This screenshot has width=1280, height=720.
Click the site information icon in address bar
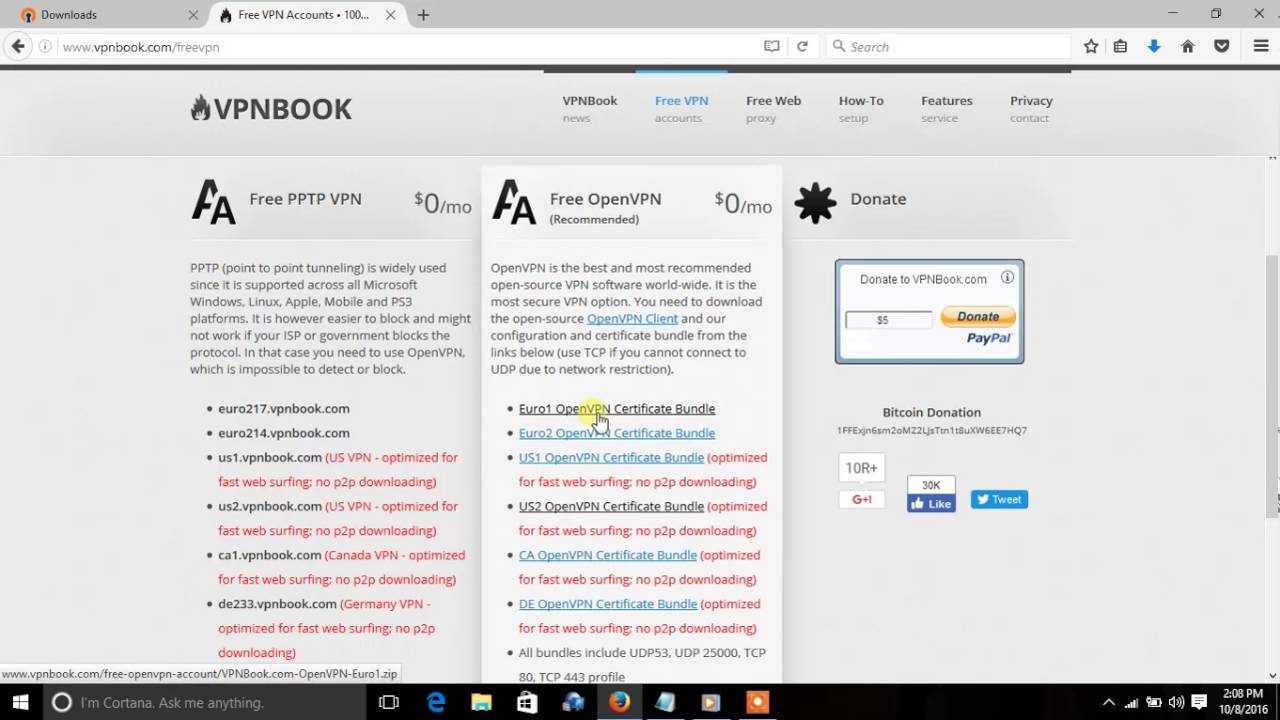click(45, 47)
